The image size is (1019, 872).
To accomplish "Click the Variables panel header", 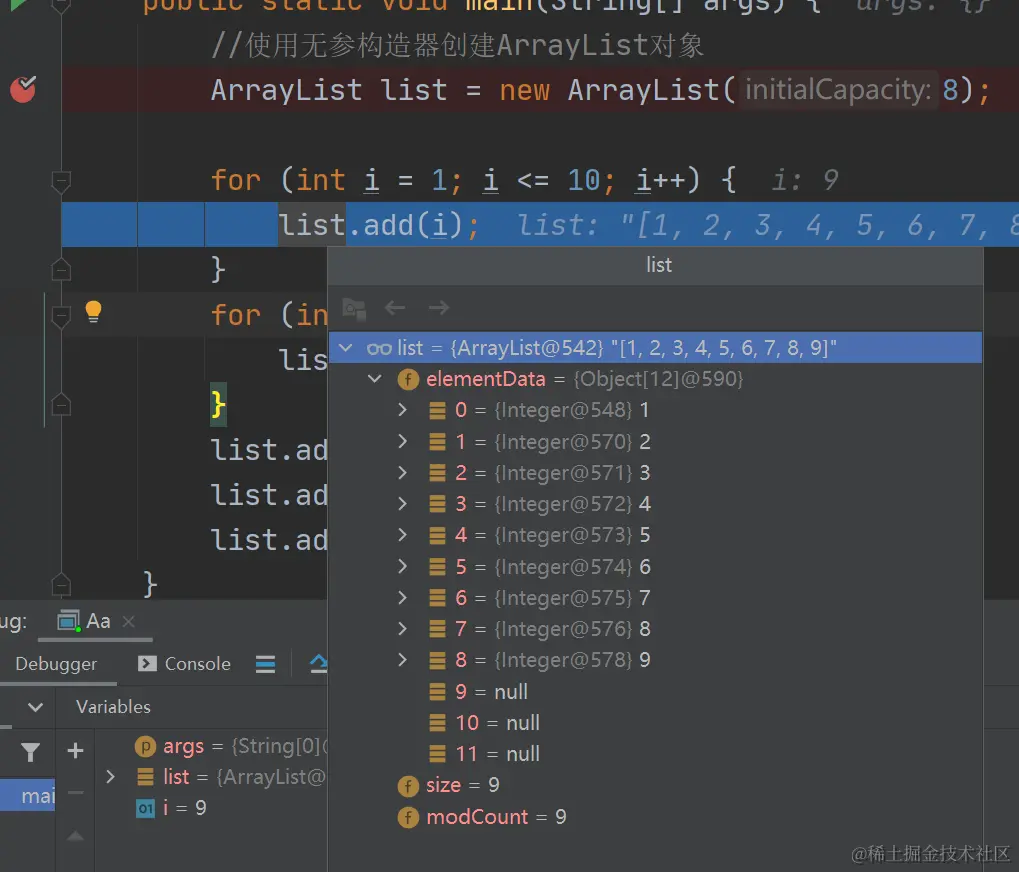I will point(113,707).
